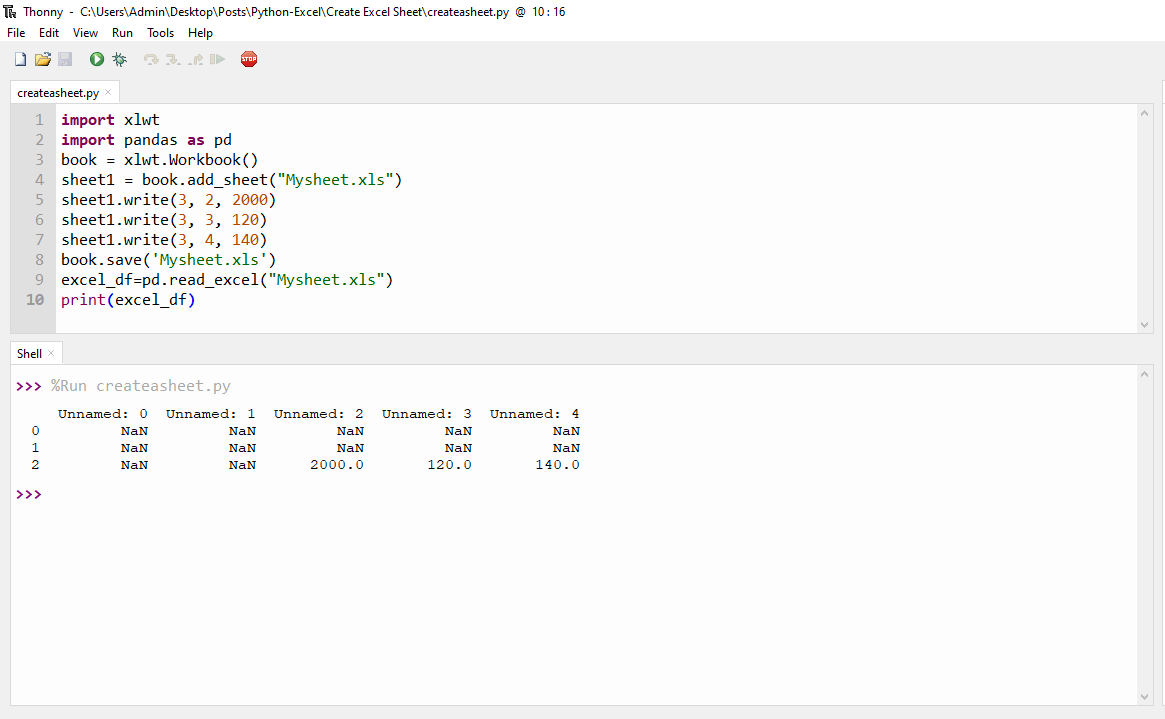Image resolution: width=1165 pixels, height=719 pixels.
Task: Click the Step over debug icon
Action: click(x=151, y=59)
